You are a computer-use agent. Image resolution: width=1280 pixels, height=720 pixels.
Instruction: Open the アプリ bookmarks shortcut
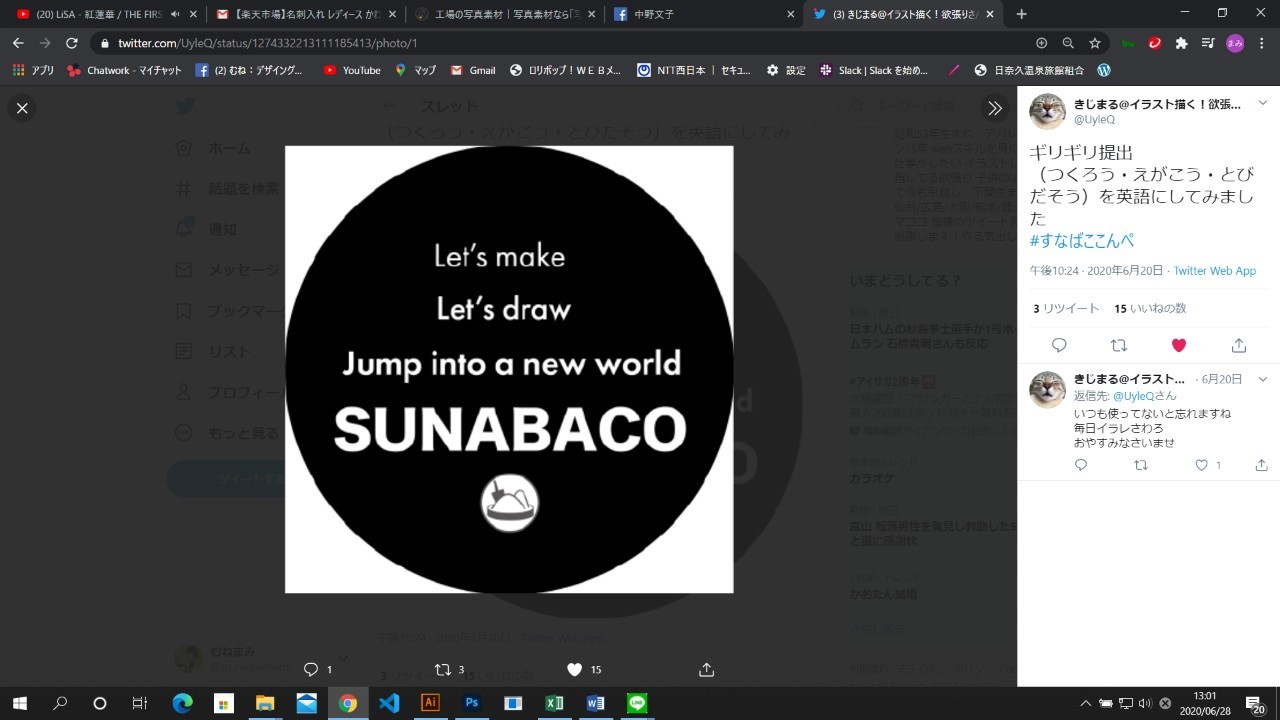(33, 70)
